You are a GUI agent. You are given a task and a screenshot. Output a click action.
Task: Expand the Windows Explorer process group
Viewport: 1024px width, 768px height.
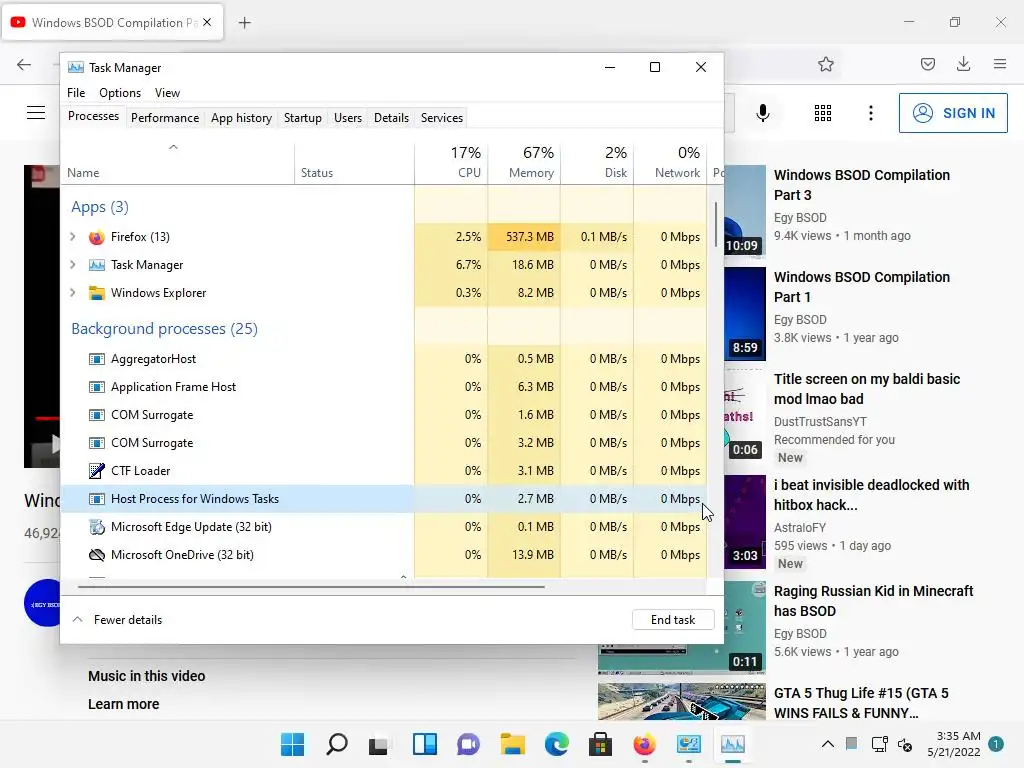[72, 293]
